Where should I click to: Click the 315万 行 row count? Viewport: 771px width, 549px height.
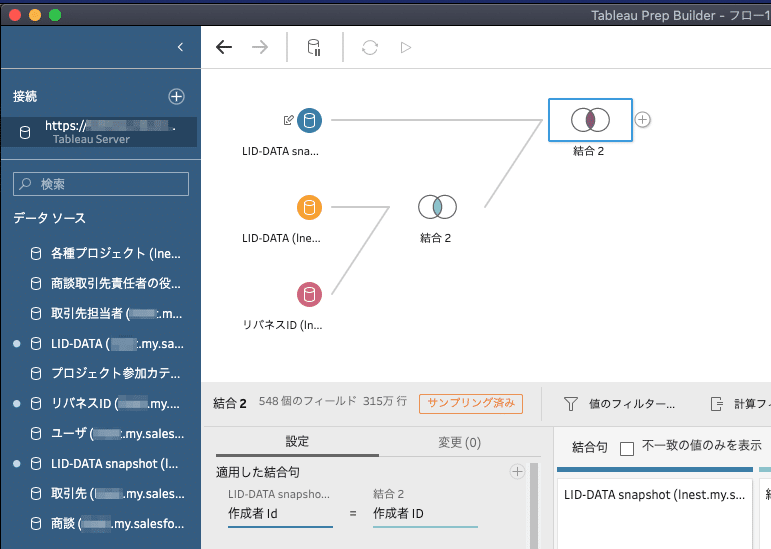(385, 401)
